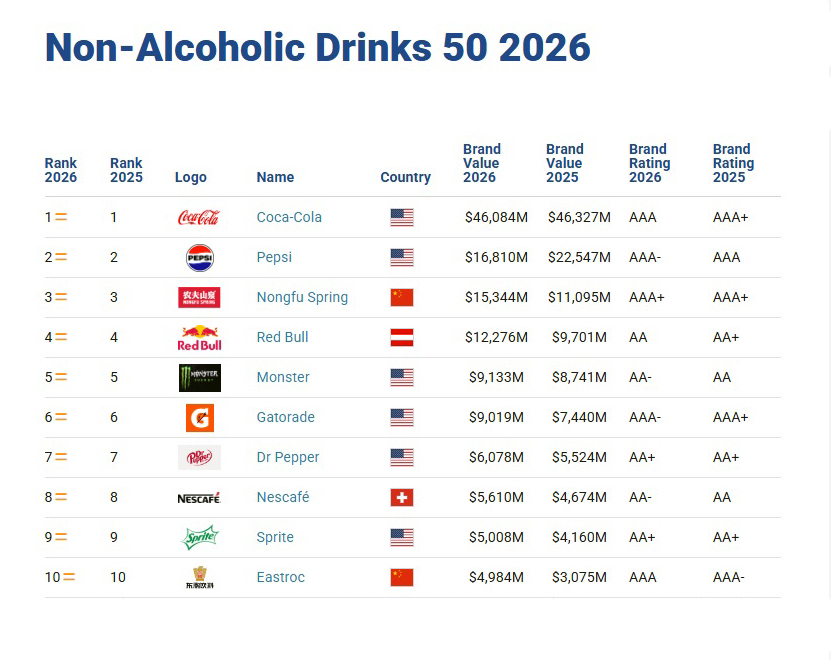Click the Dr Pepper logo
Viewport: 831px width, 660px height.
point(199,457)
